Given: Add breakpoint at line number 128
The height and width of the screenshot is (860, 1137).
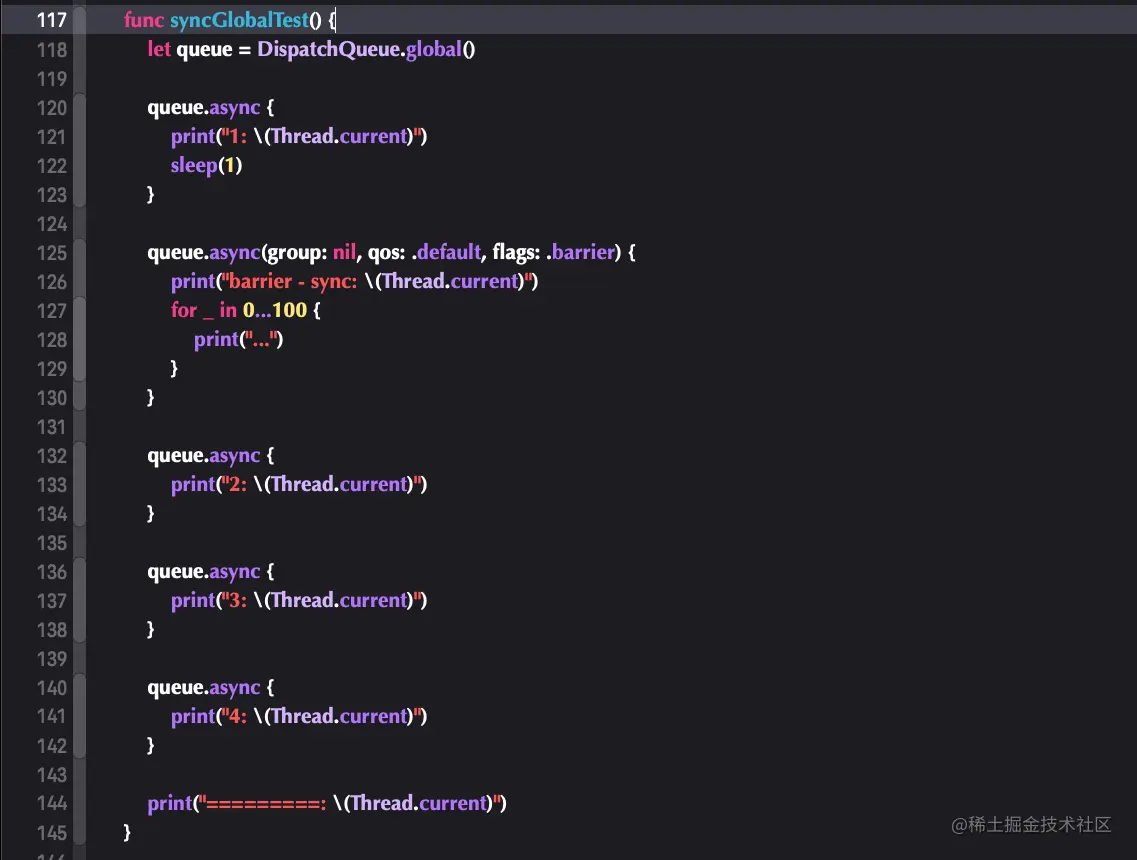Looking at the screenshot, I should 51,339.
